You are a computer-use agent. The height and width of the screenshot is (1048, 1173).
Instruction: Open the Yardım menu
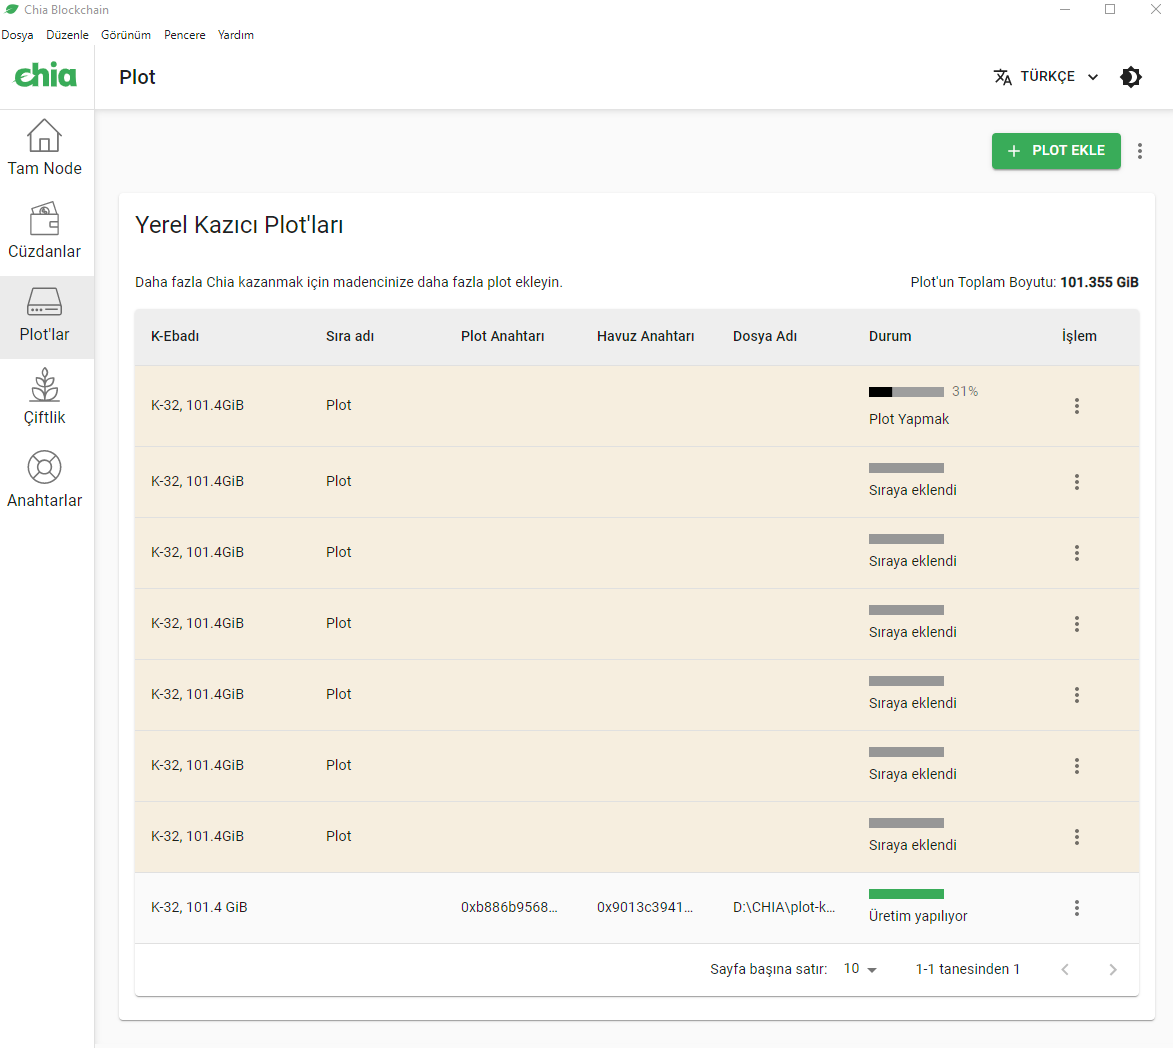click(x=236, y=35)
